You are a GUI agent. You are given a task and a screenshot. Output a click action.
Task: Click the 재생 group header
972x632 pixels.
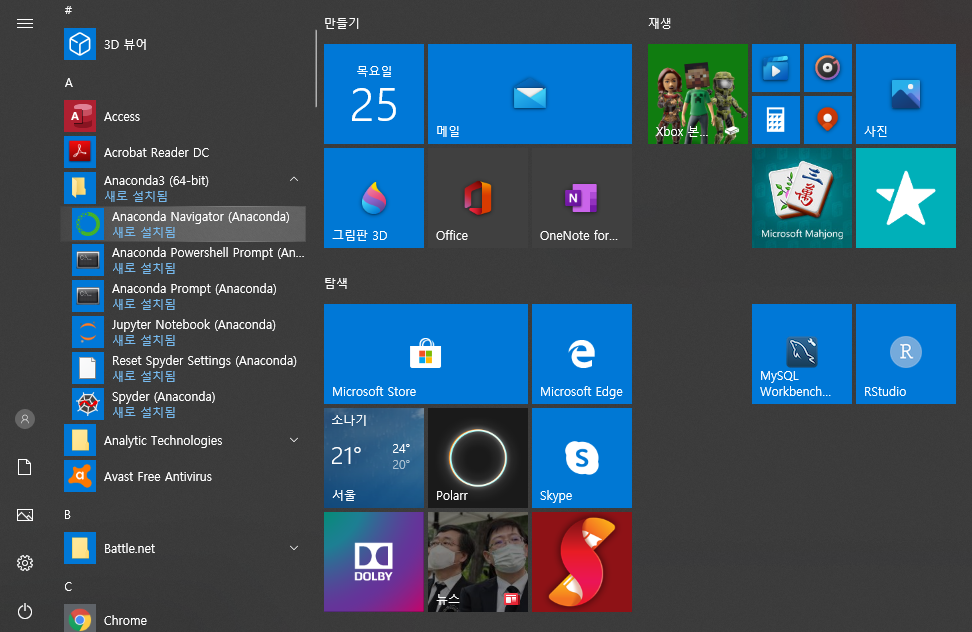coord(660,24)
